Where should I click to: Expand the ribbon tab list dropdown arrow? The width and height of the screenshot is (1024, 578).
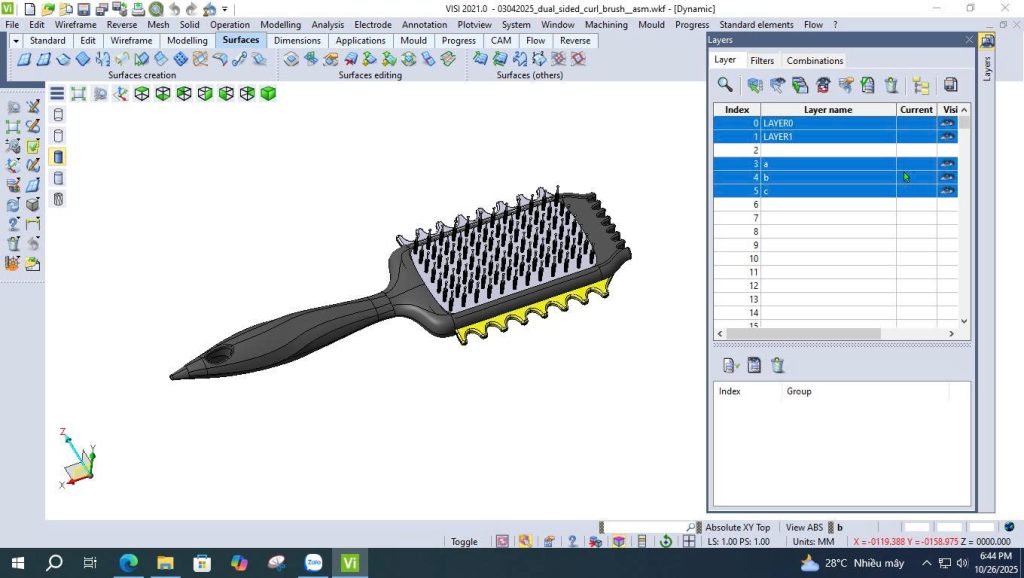[x=16, y=41]
